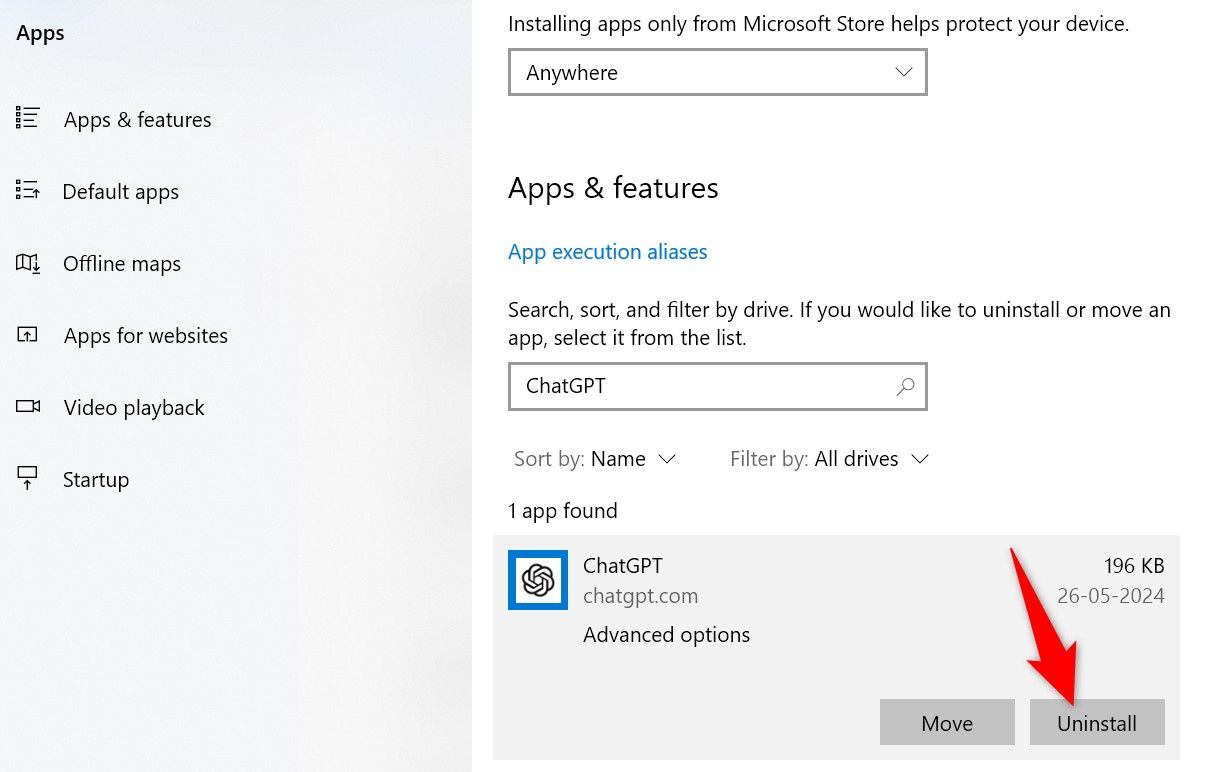The height and width of the screenshot is (772, 1220).
Task: Click the chatgpt.com publisher text
Action: (x=640, y=595)
